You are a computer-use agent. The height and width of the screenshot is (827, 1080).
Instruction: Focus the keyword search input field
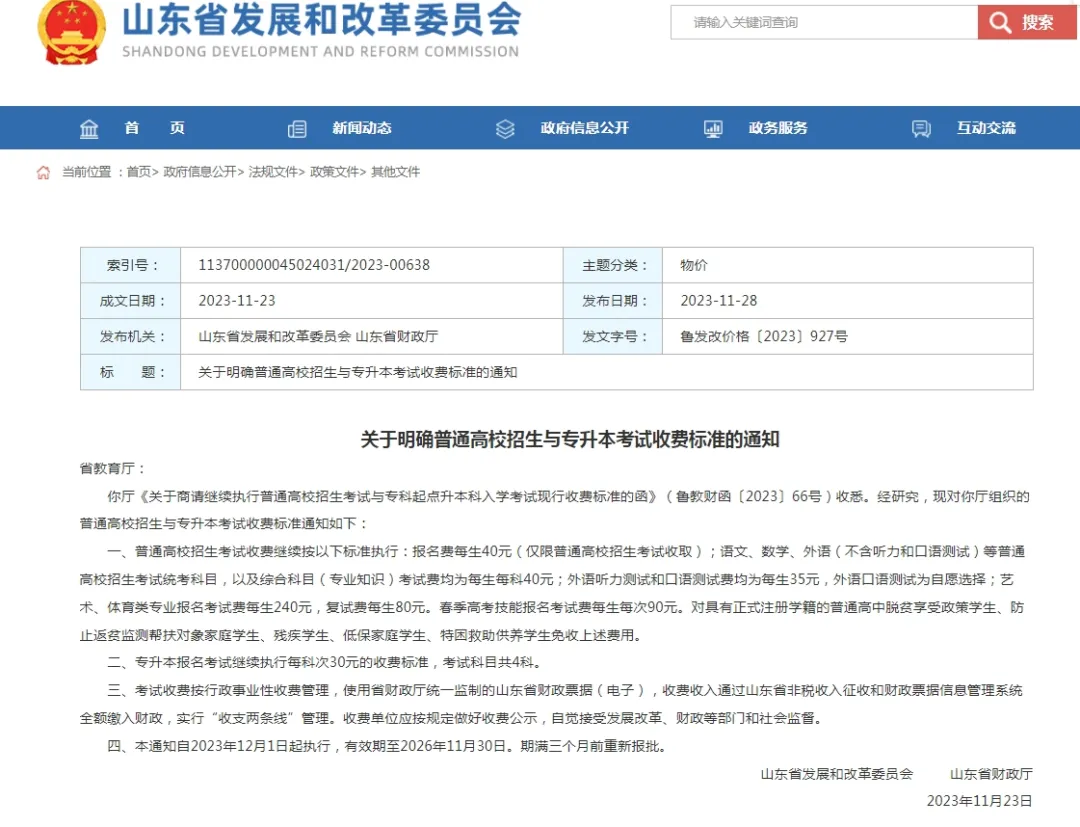(x=824, y=22)
